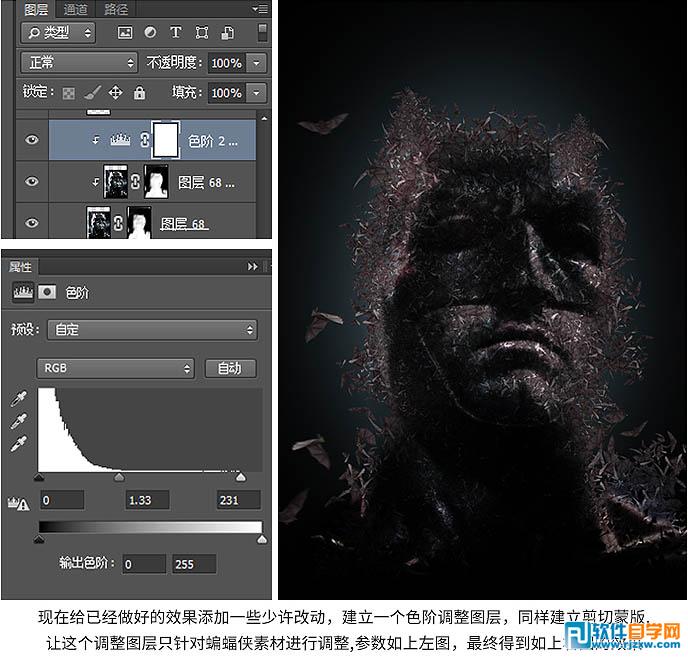Open the RGB channel dropdown
Screen dimensions: 688x658
115,368
